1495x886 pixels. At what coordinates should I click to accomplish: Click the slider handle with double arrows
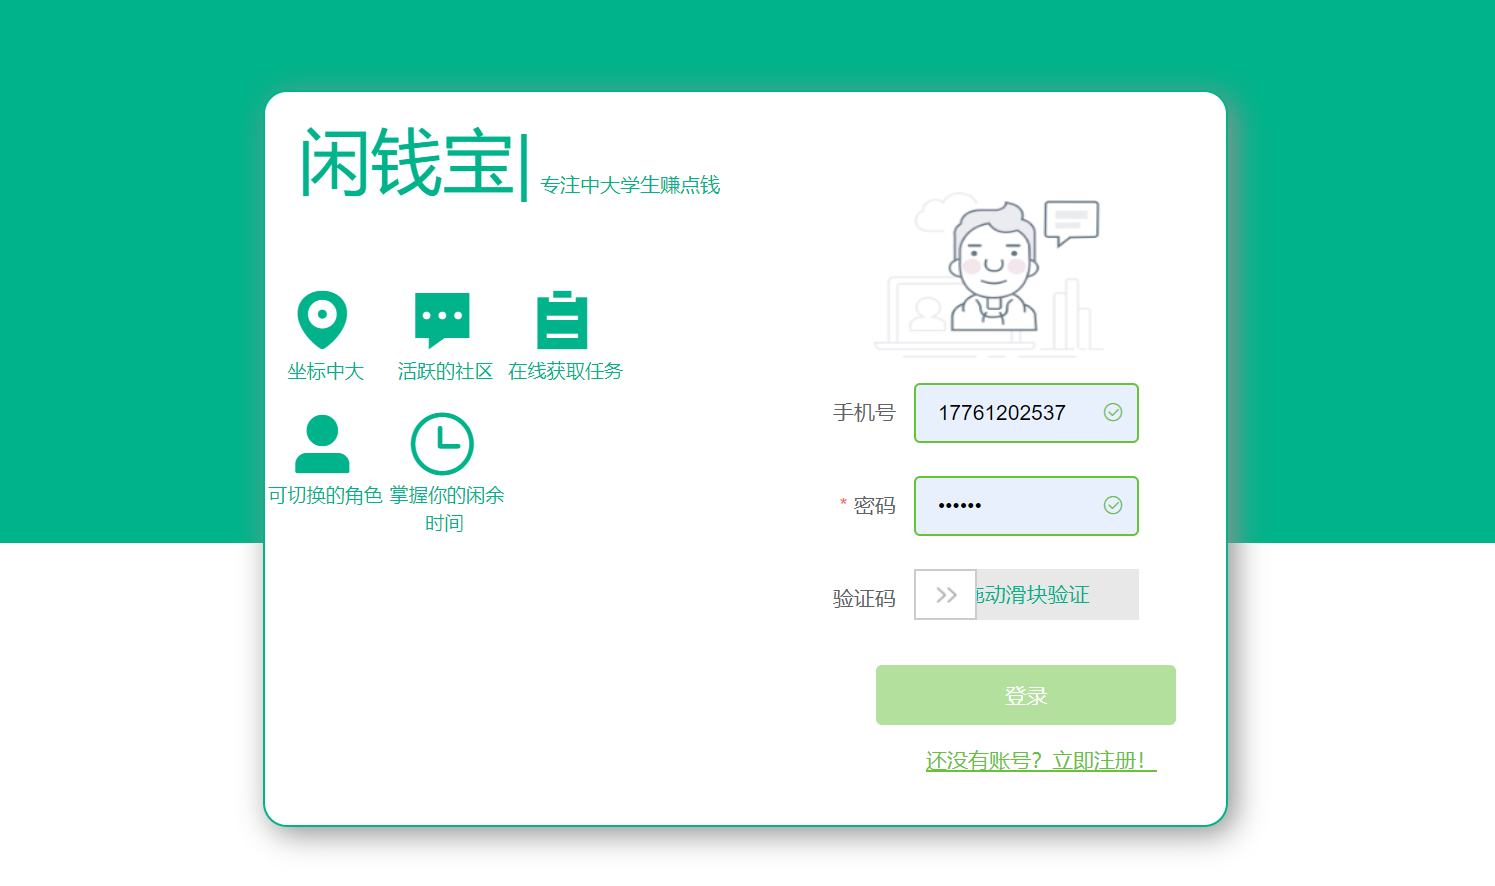[945, 595]
